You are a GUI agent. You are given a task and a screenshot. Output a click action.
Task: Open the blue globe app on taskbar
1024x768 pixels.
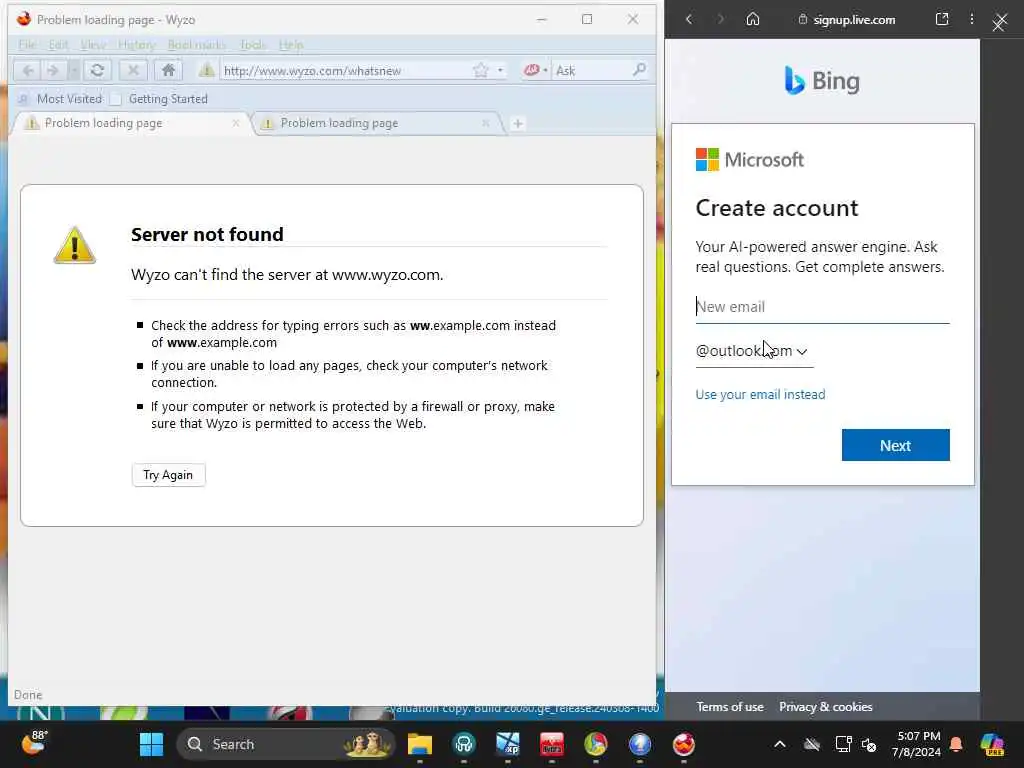[640, 744]
